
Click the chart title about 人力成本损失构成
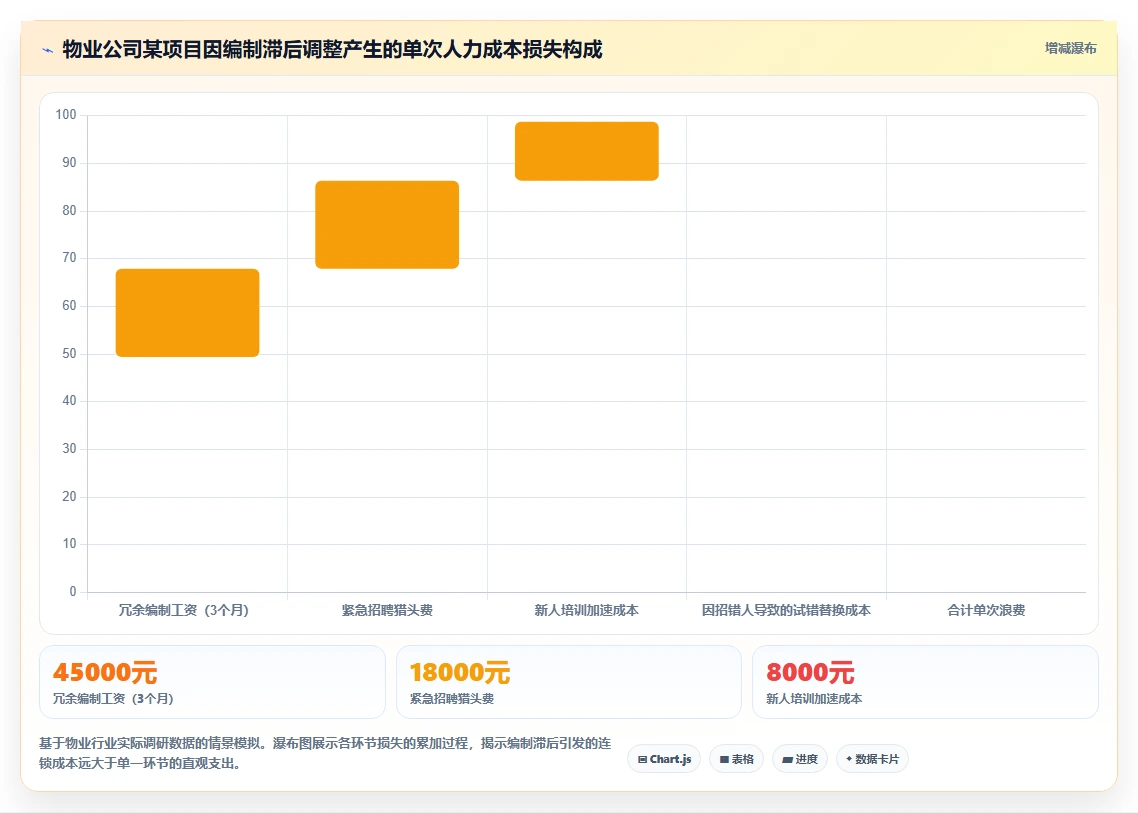[332, 49]
